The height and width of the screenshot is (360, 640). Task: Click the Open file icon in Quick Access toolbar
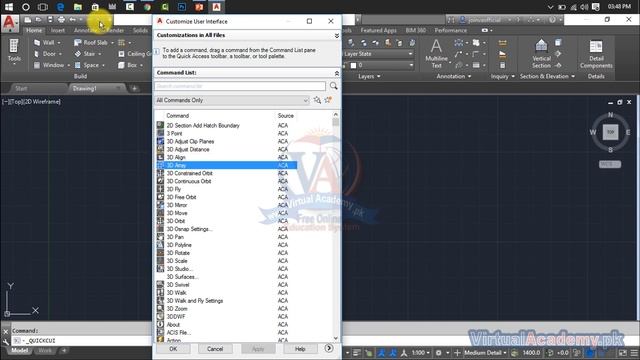[x=38, y=20]
